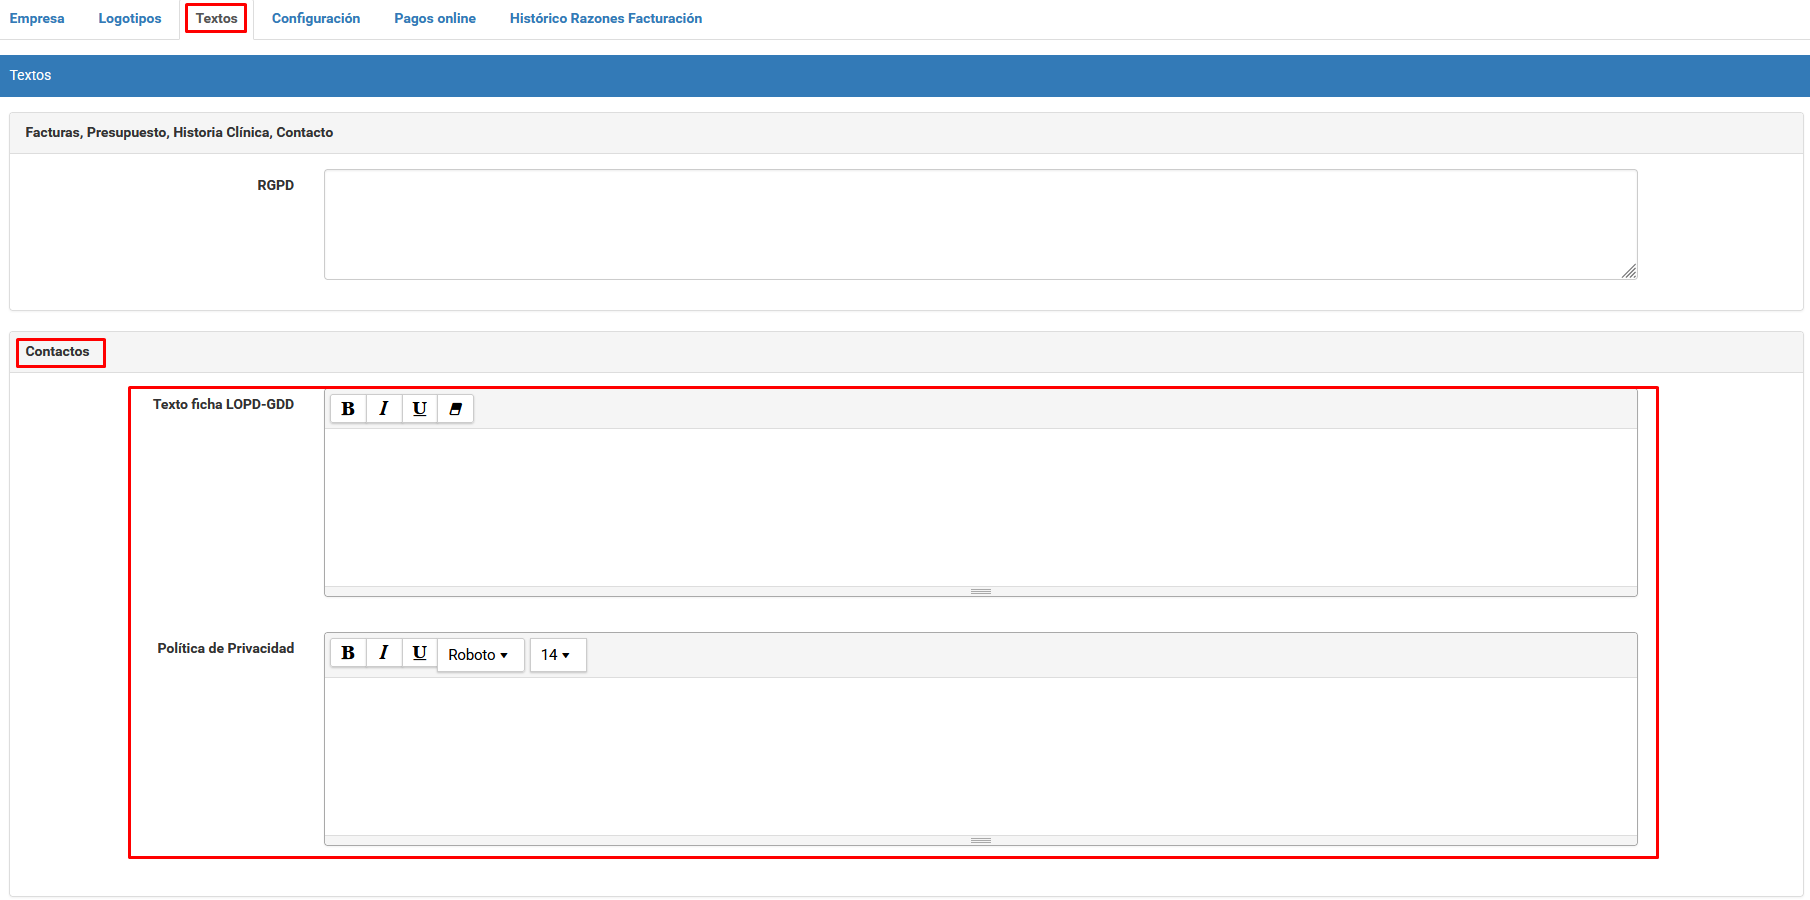
Task: Click Política de Privacidad editor resize bar
Action: tap(981, 840)
